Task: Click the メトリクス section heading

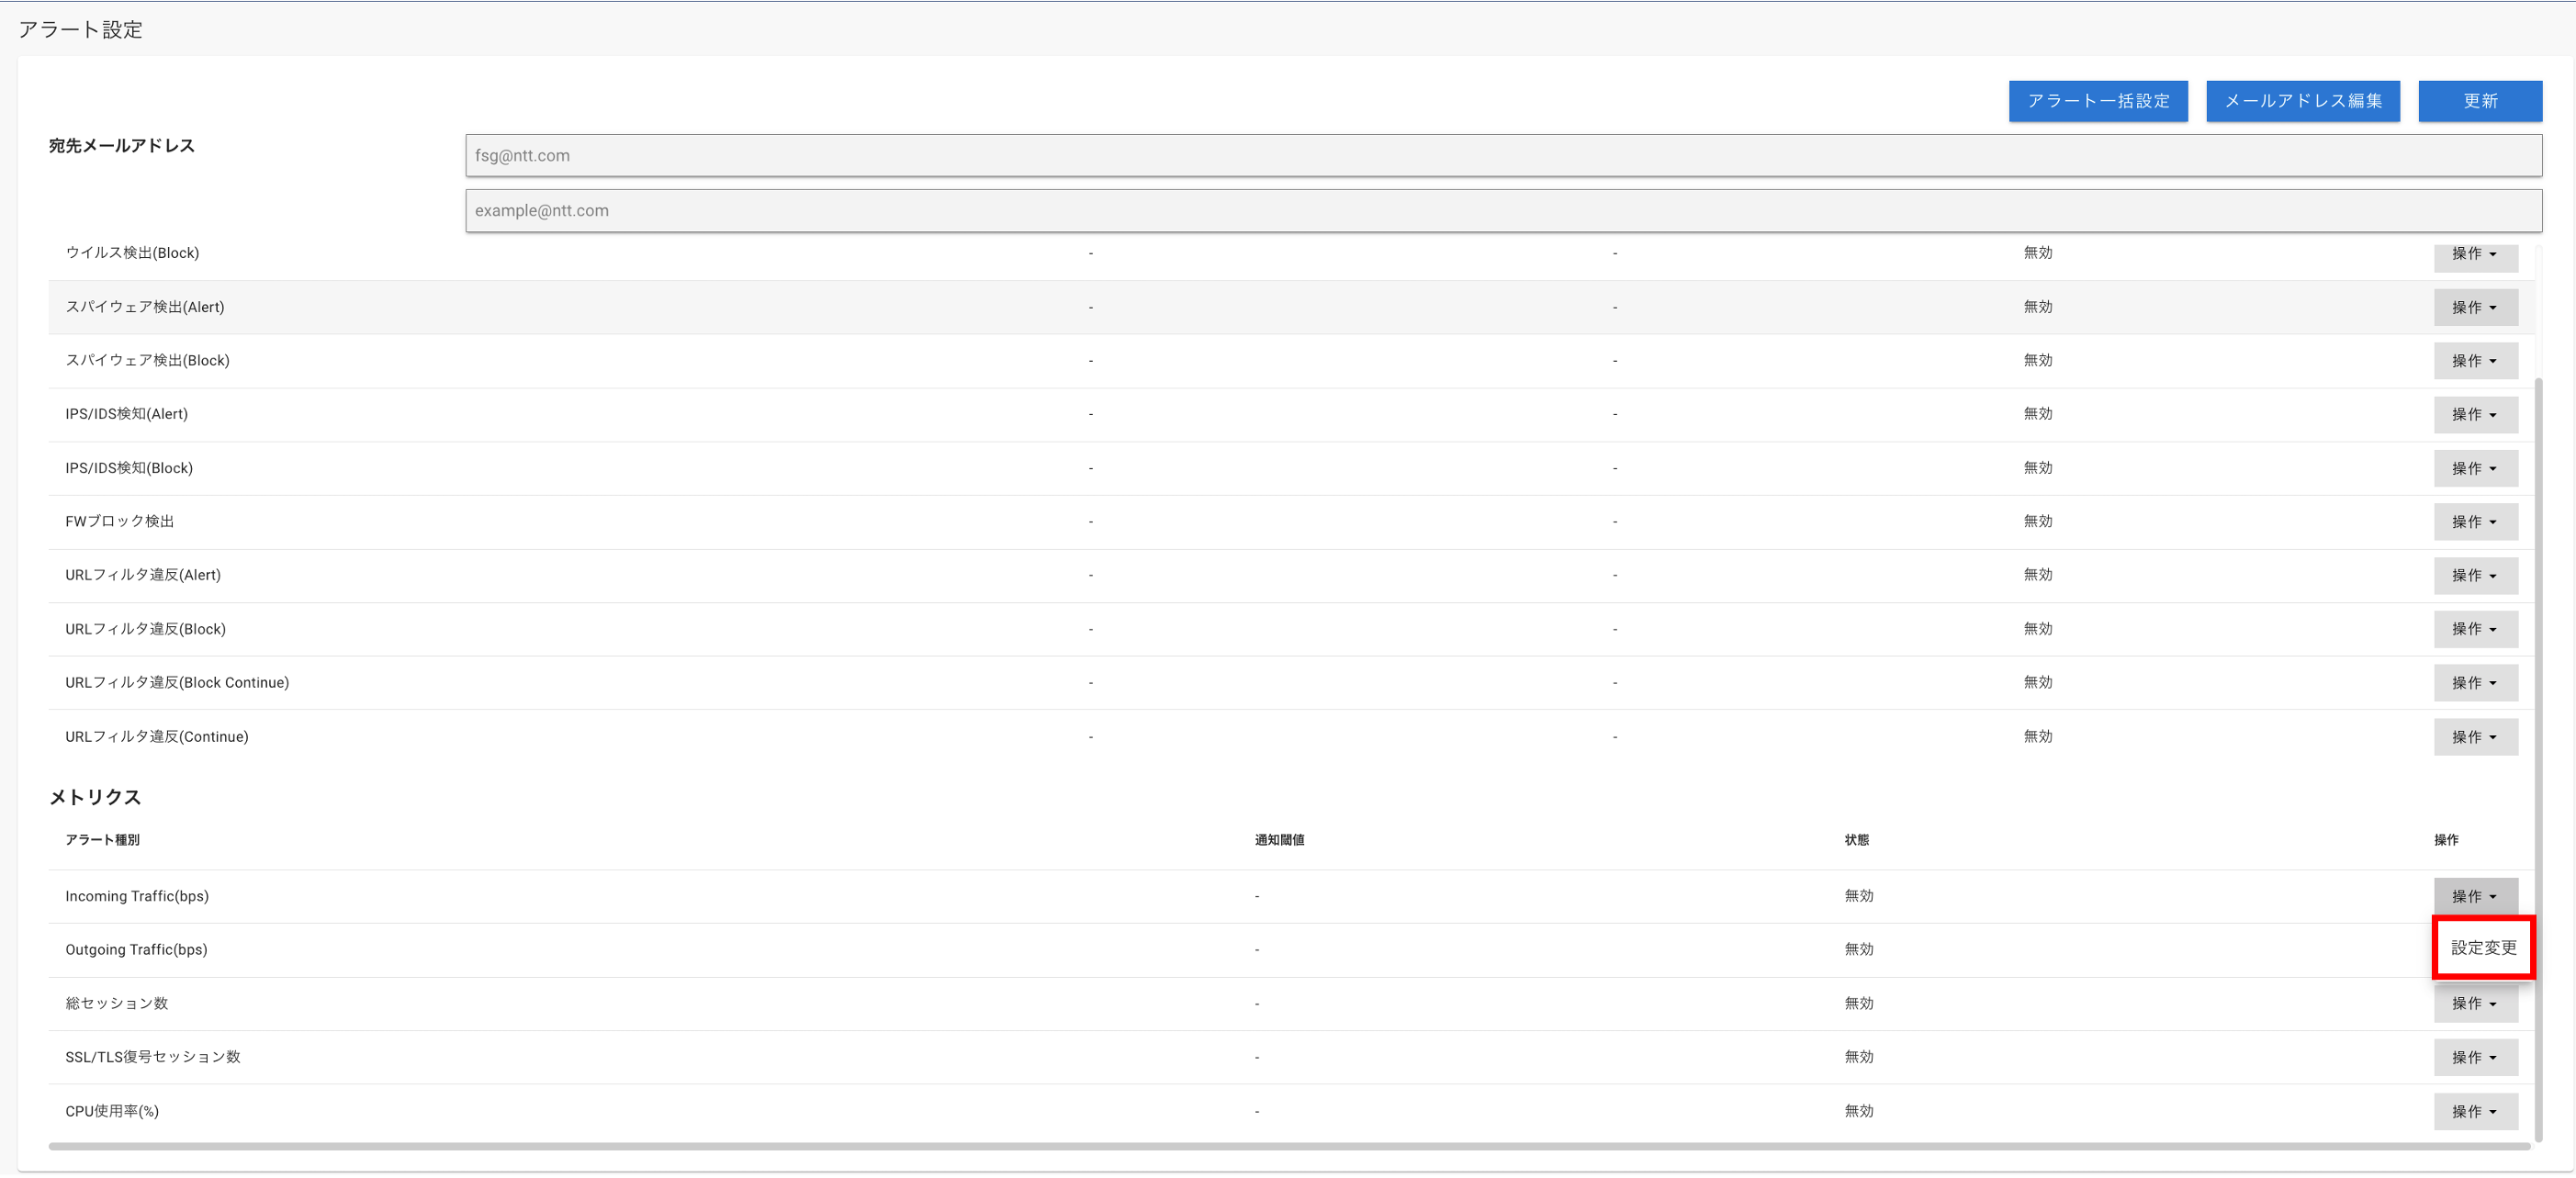Action: click(x=95, y=797)
